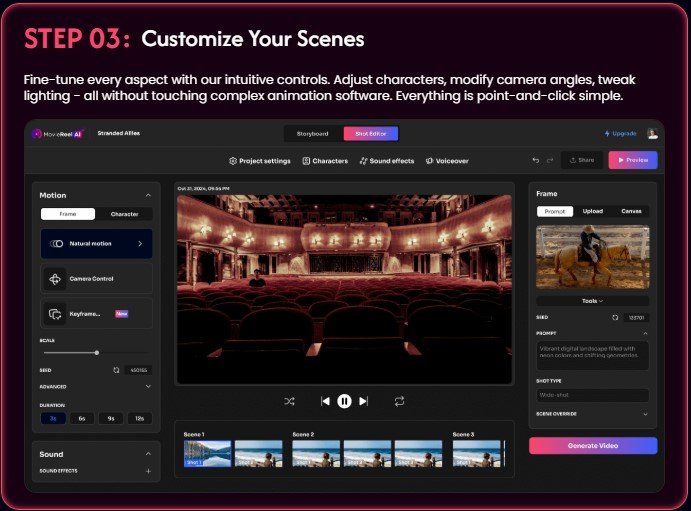Randomize the seed in the Motion panel
This screenshot has height=511, width=691.
[117, 370]
